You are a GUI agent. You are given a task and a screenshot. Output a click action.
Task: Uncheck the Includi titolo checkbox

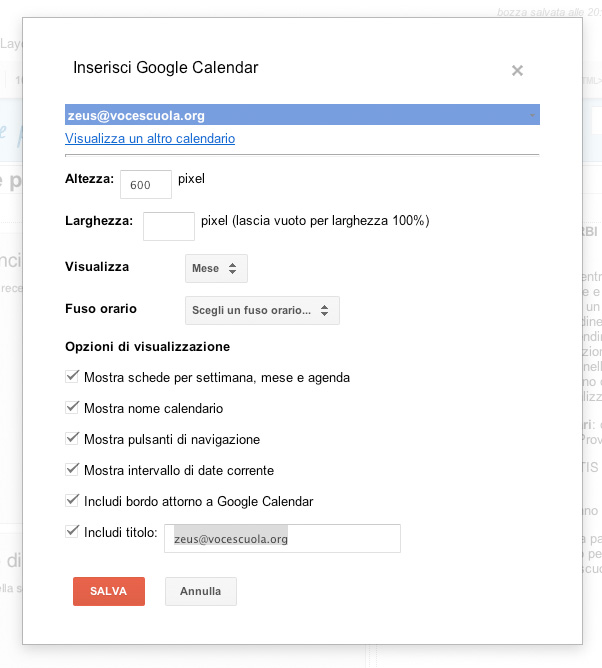point(72,532)
